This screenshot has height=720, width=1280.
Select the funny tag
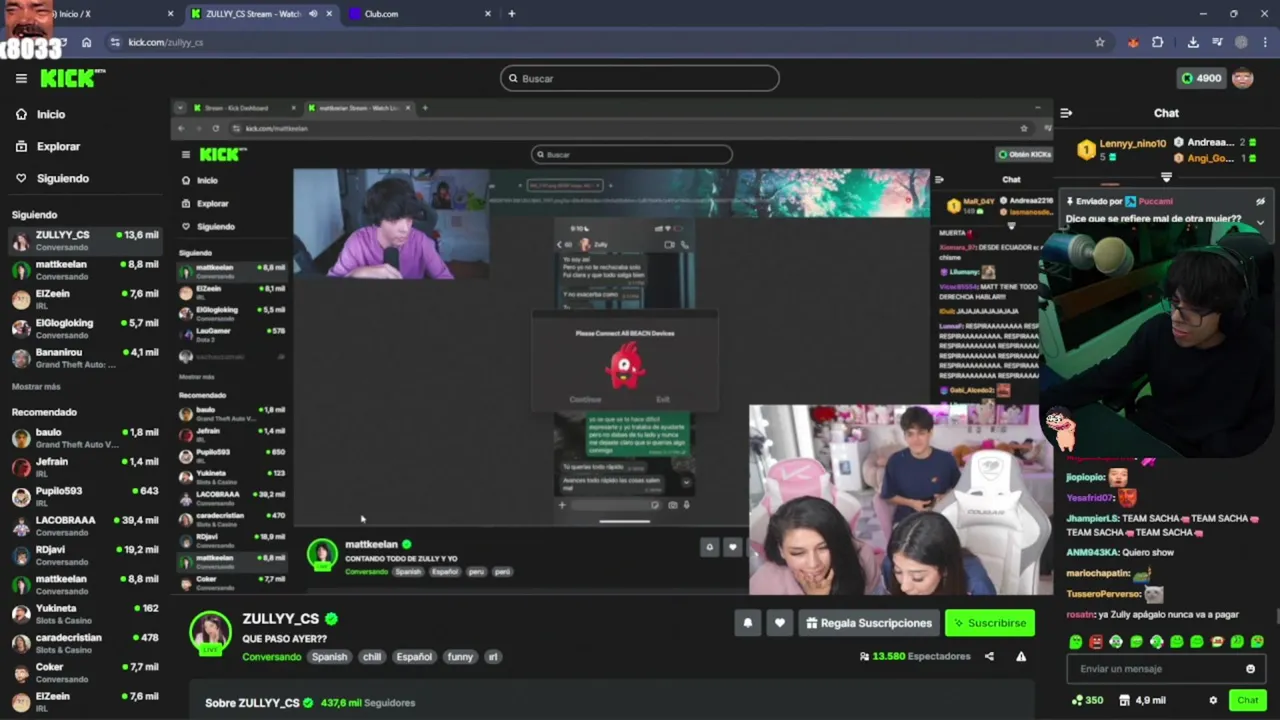460,657
